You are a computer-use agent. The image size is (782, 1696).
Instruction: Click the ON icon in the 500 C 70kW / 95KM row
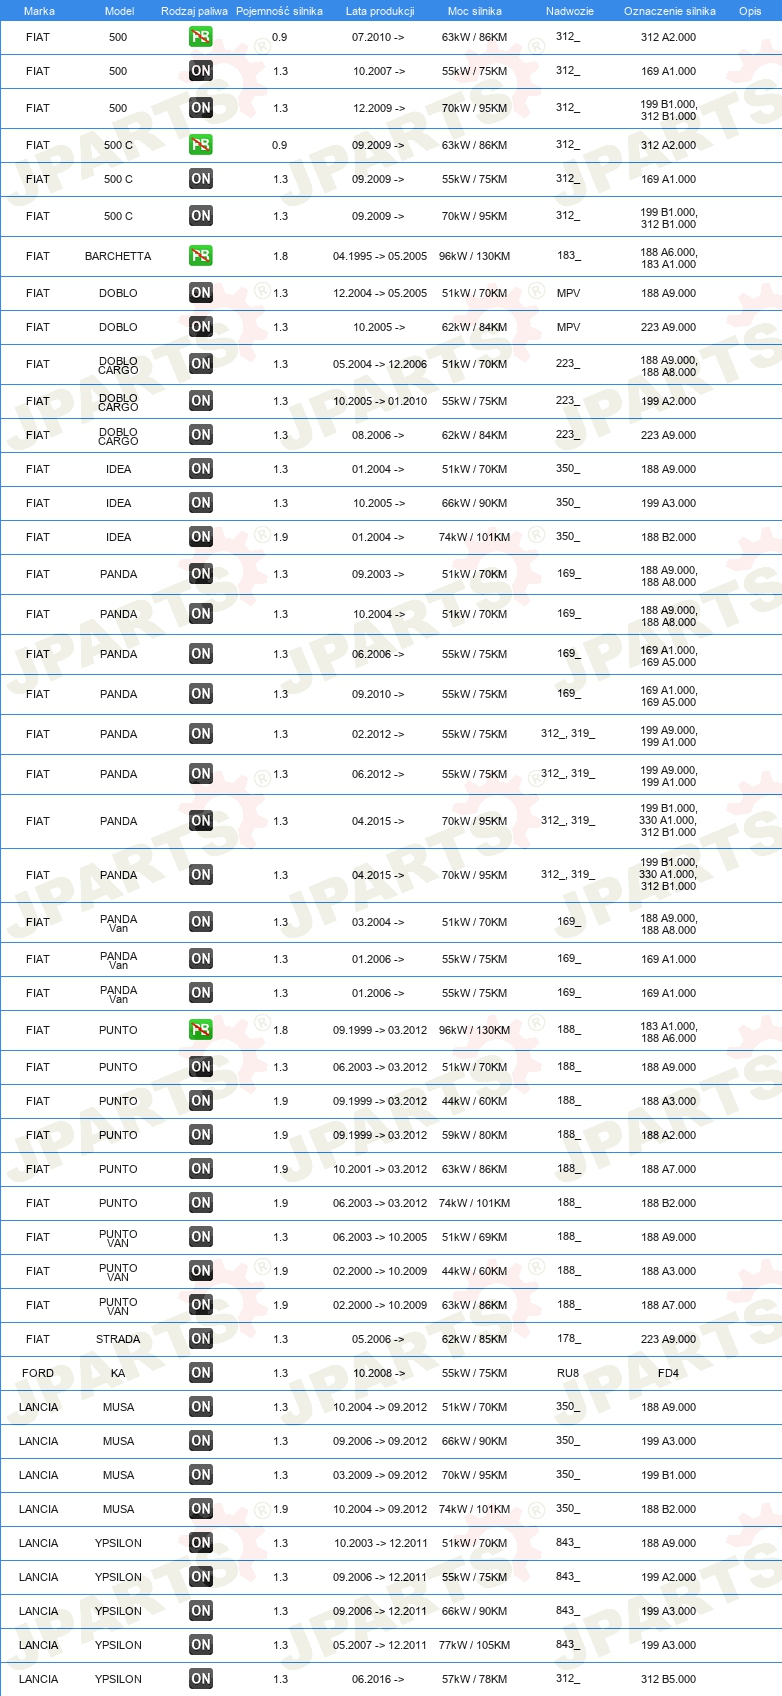coord(201,216)
